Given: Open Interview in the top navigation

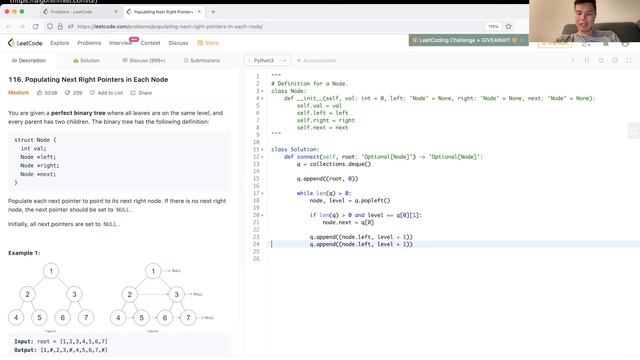Looking at the screenshot, I should click(x=120, y=43).
